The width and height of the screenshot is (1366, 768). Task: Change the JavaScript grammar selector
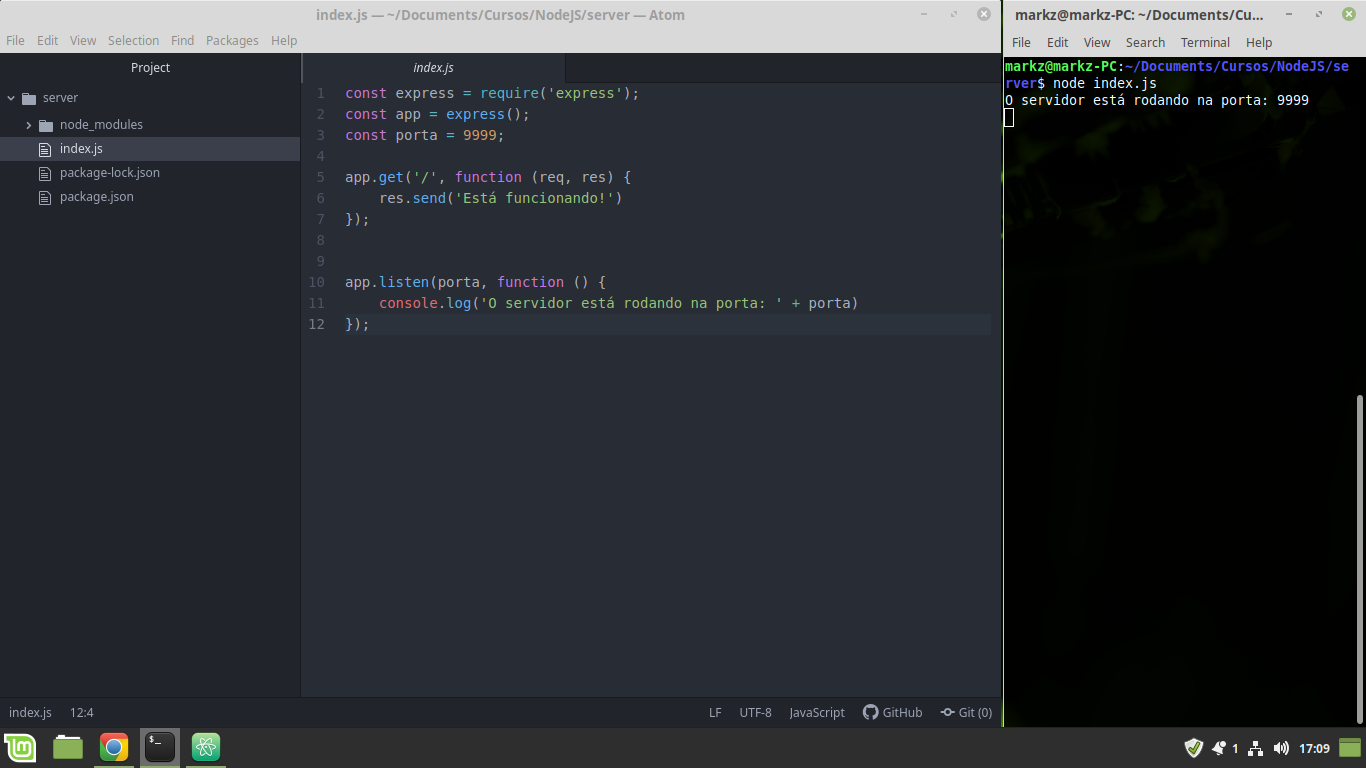click(x=816, y=713)
